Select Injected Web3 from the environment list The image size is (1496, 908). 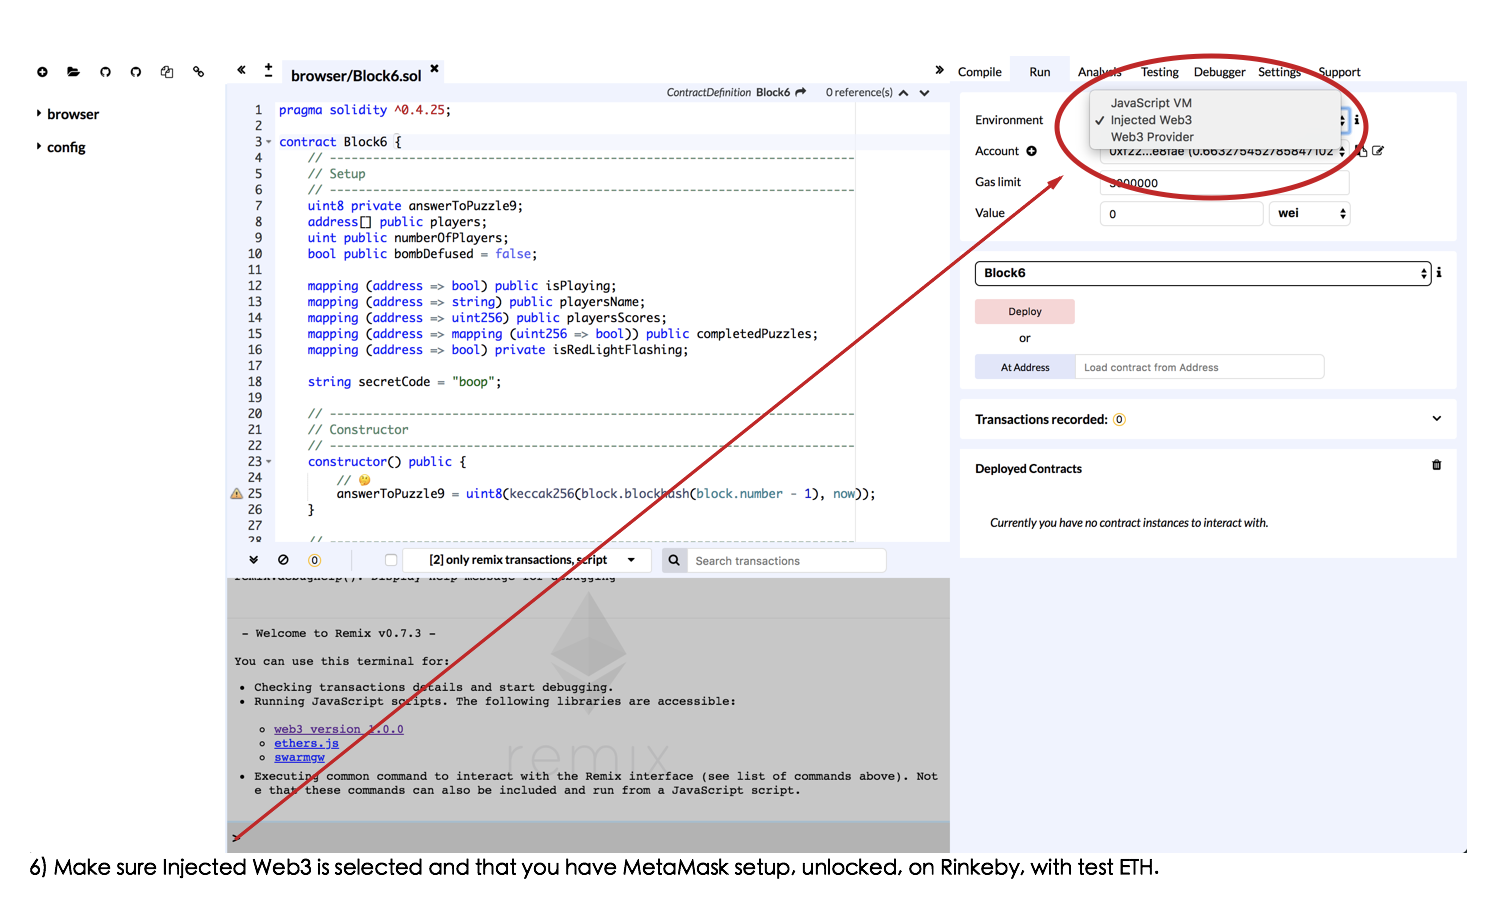(1151, 120)
